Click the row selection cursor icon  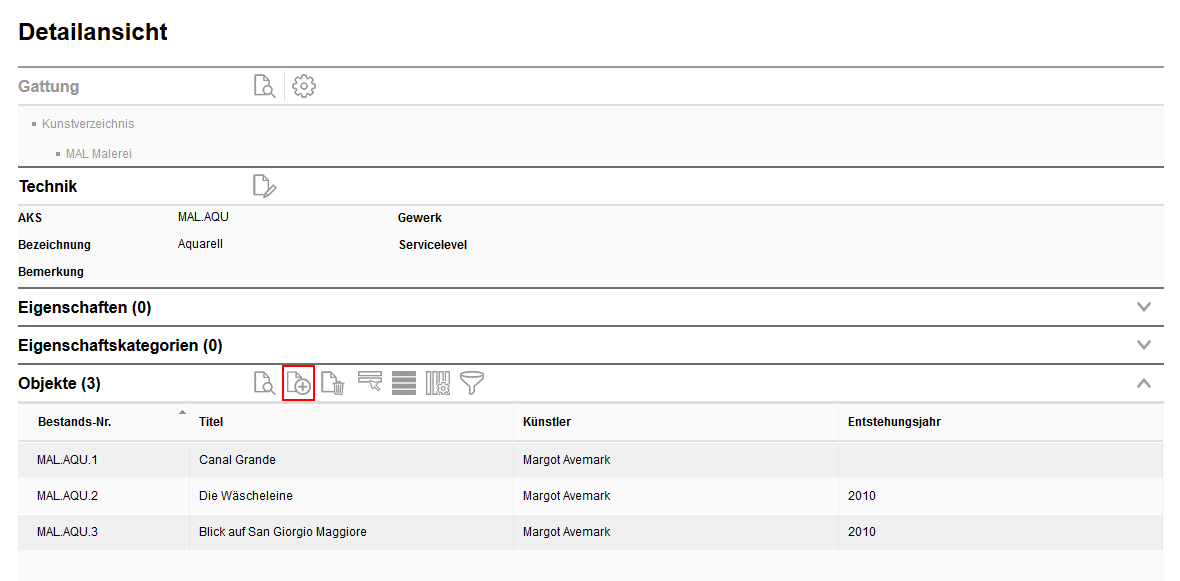pos(370,383)
